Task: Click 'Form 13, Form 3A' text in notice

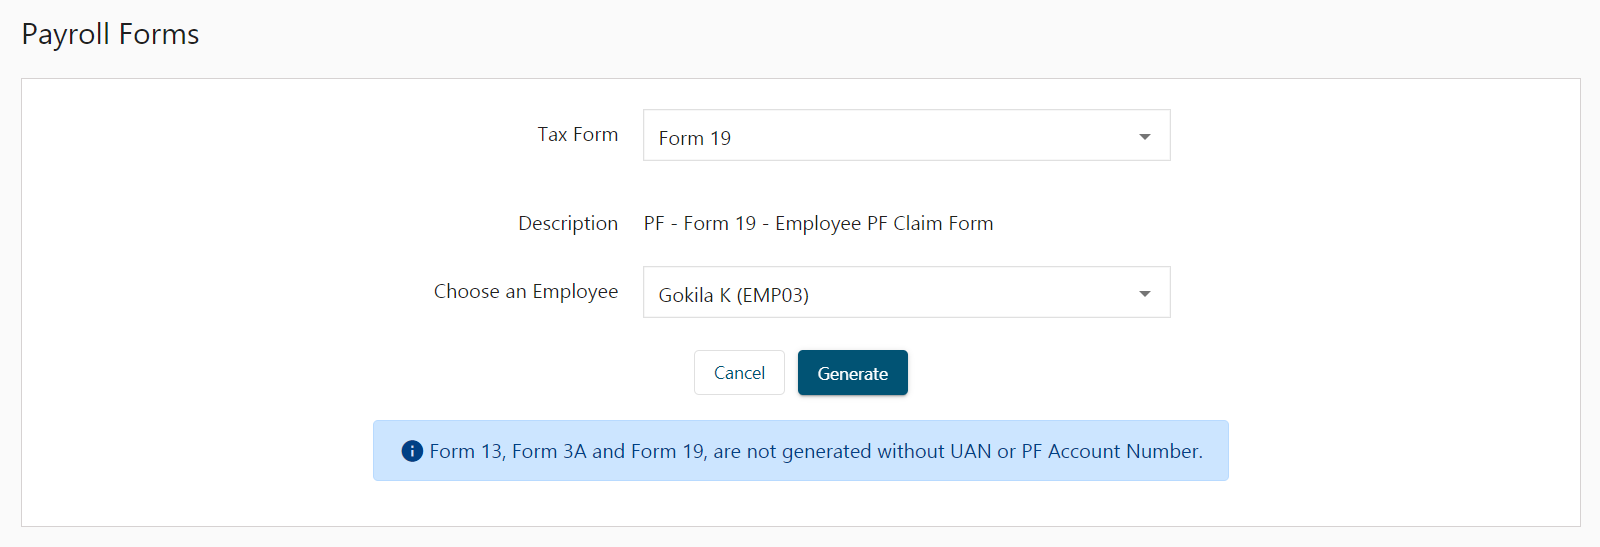Action: tap(508, 451)
